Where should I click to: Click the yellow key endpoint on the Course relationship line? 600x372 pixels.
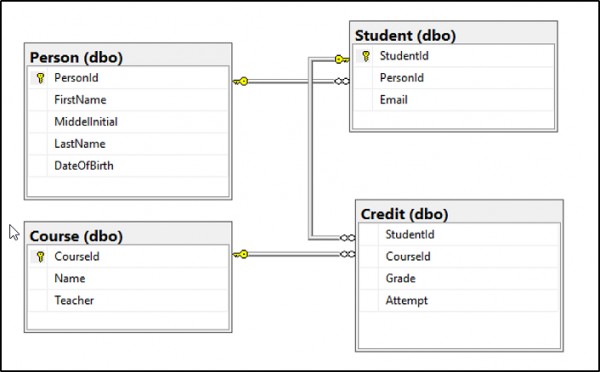click(x=240, y=254)
